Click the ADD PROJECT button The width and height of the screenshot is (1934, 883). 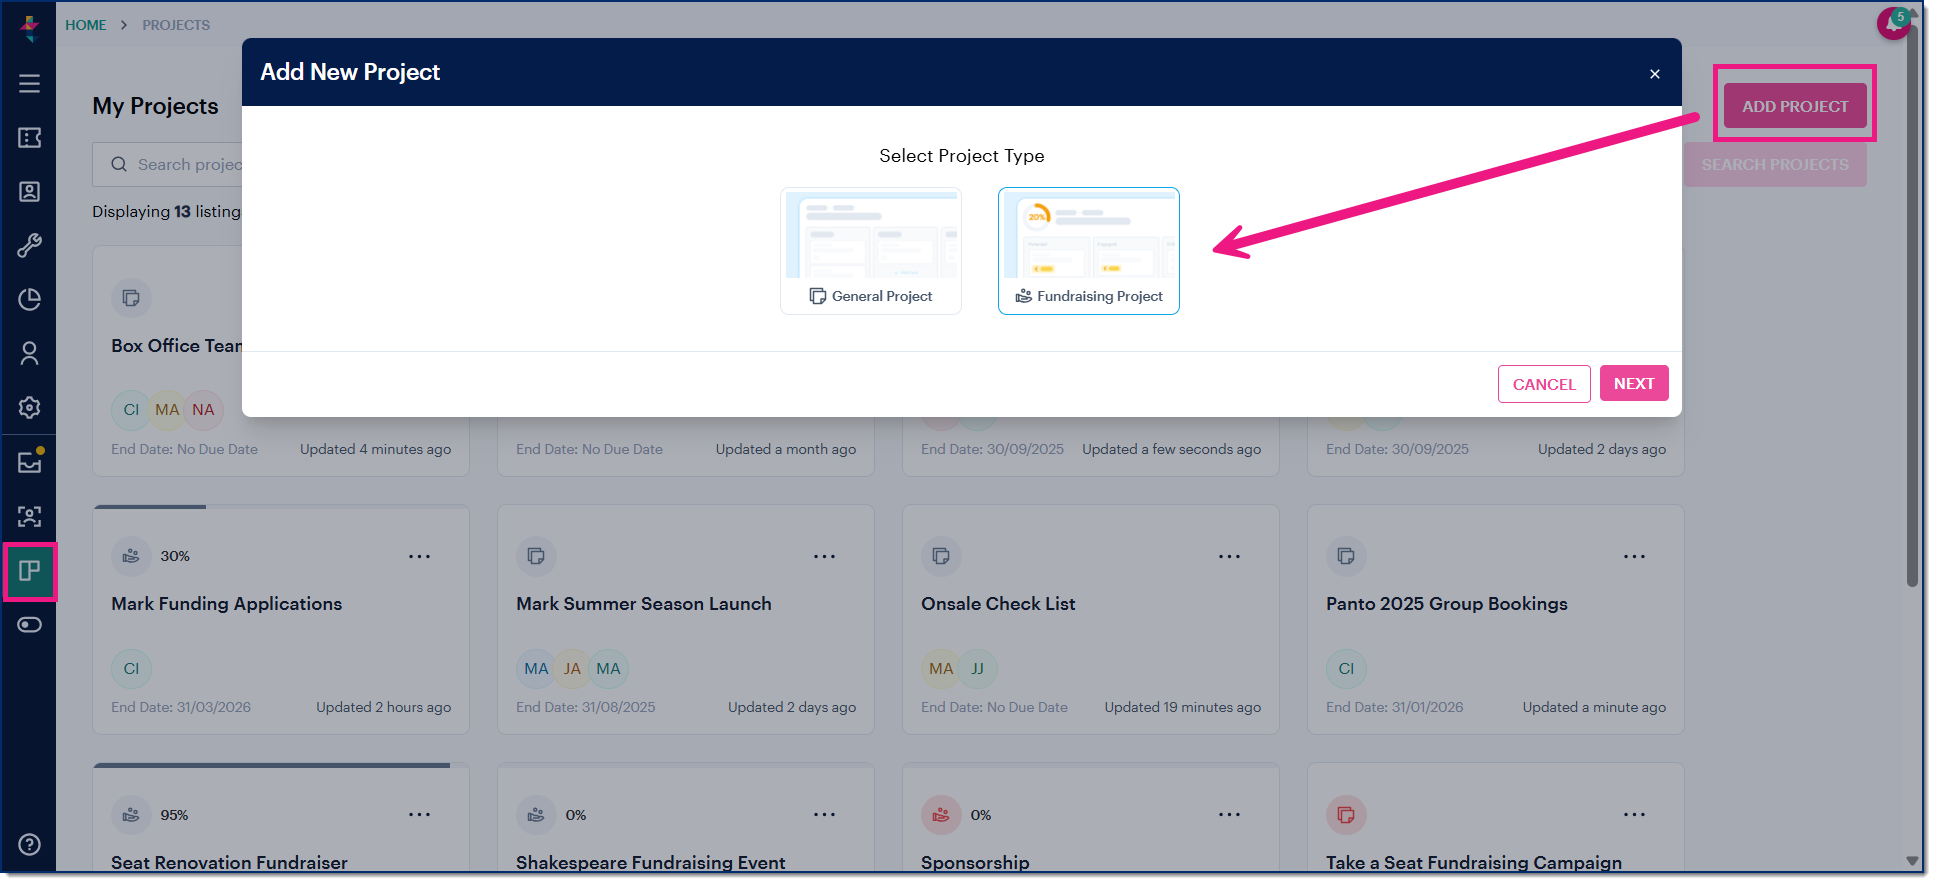(1795, 106)
